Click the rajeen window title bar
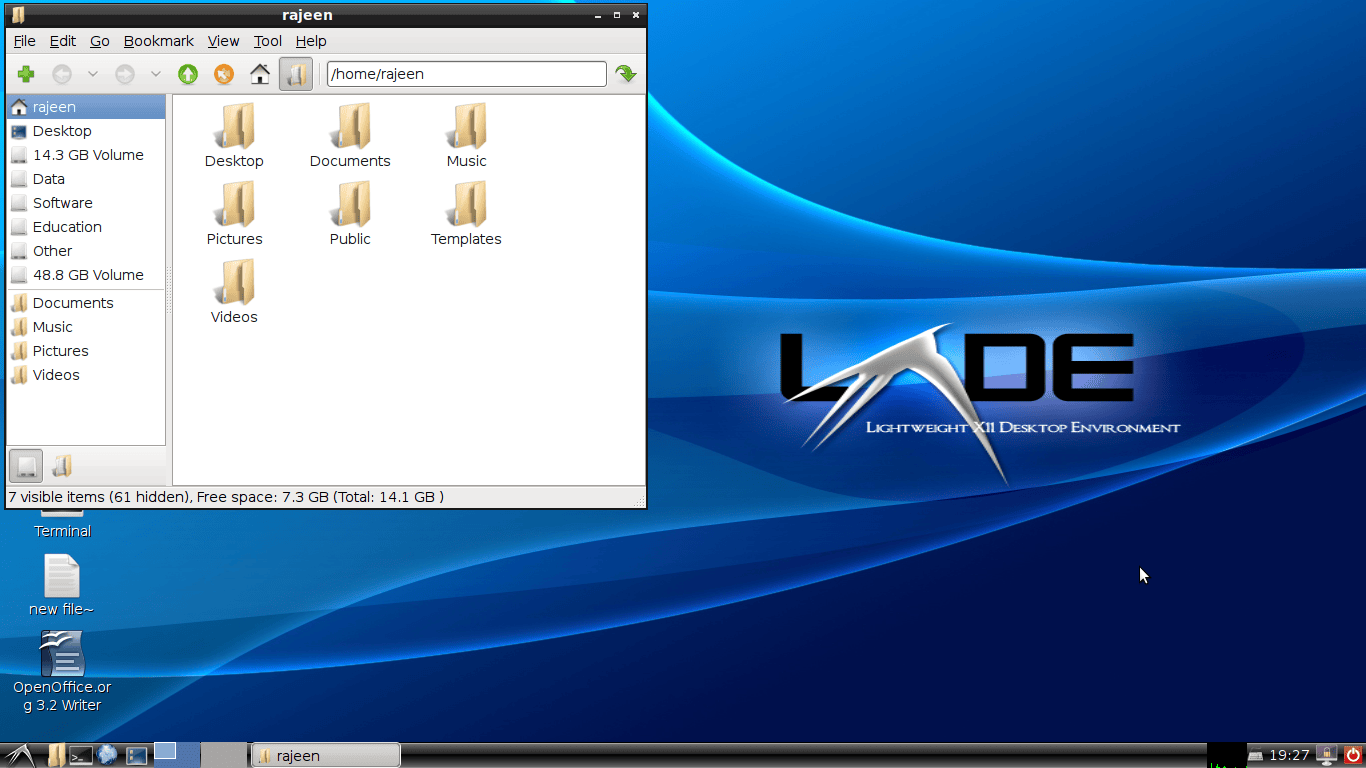This screenshot has height=768, width=1366. tap(307, 15)
